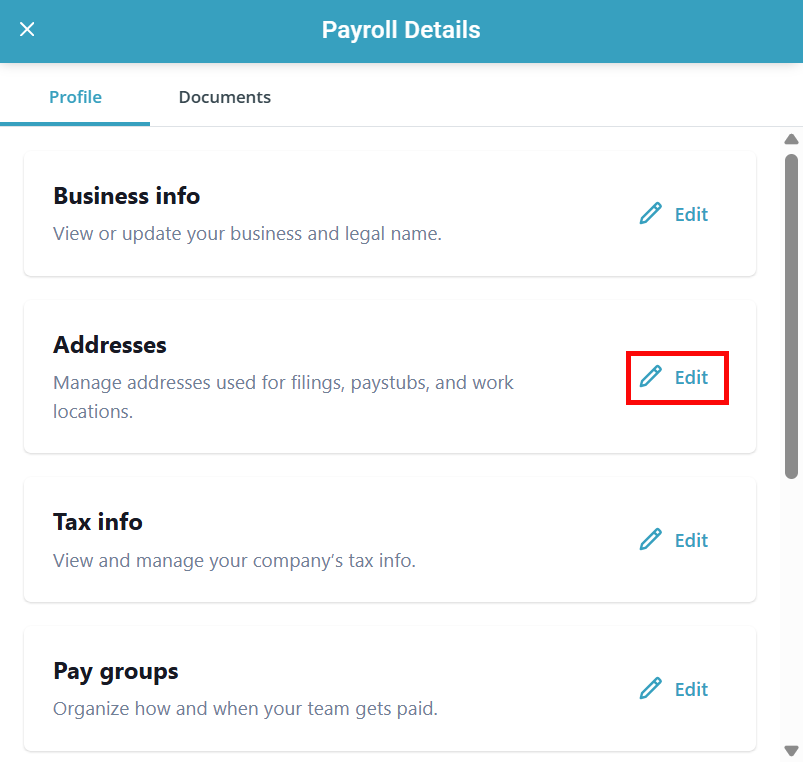Choose the Edit label for Pay groups
The image size is (803, 762).
(x=691, y=689)
